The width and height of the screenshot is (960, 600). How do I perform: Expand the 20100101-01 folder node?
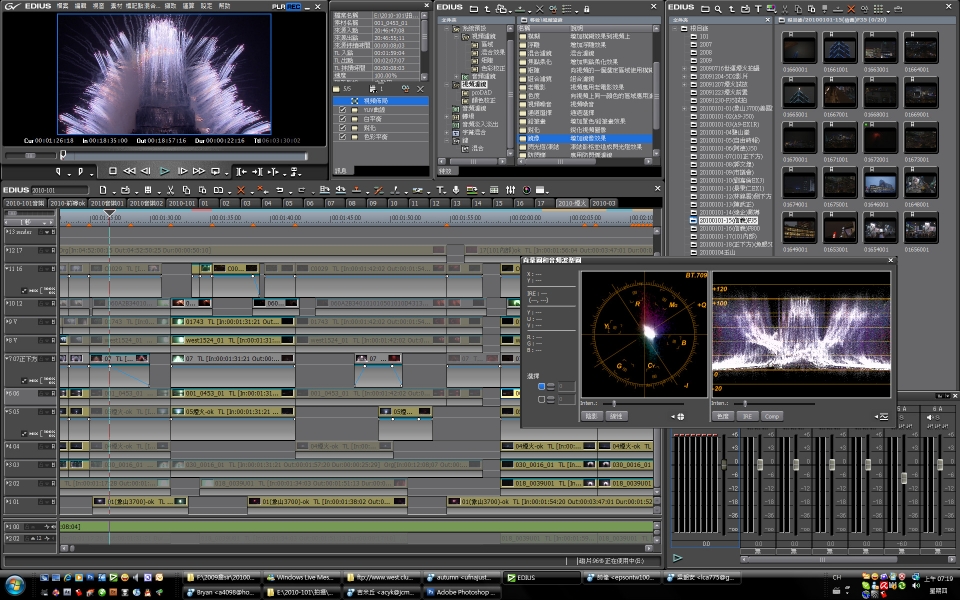click(685, 108)
